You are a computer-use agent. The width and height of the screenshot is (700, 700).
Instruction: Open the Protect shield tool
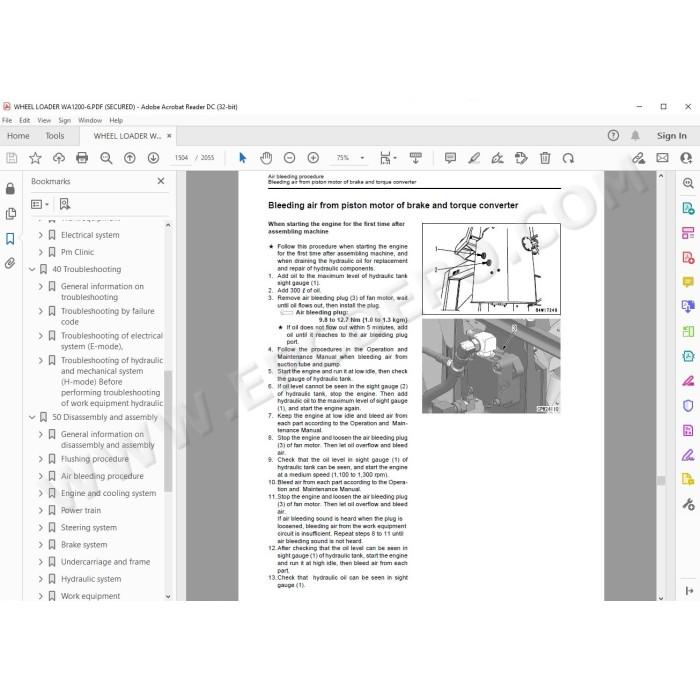click(x=688, y=405)
